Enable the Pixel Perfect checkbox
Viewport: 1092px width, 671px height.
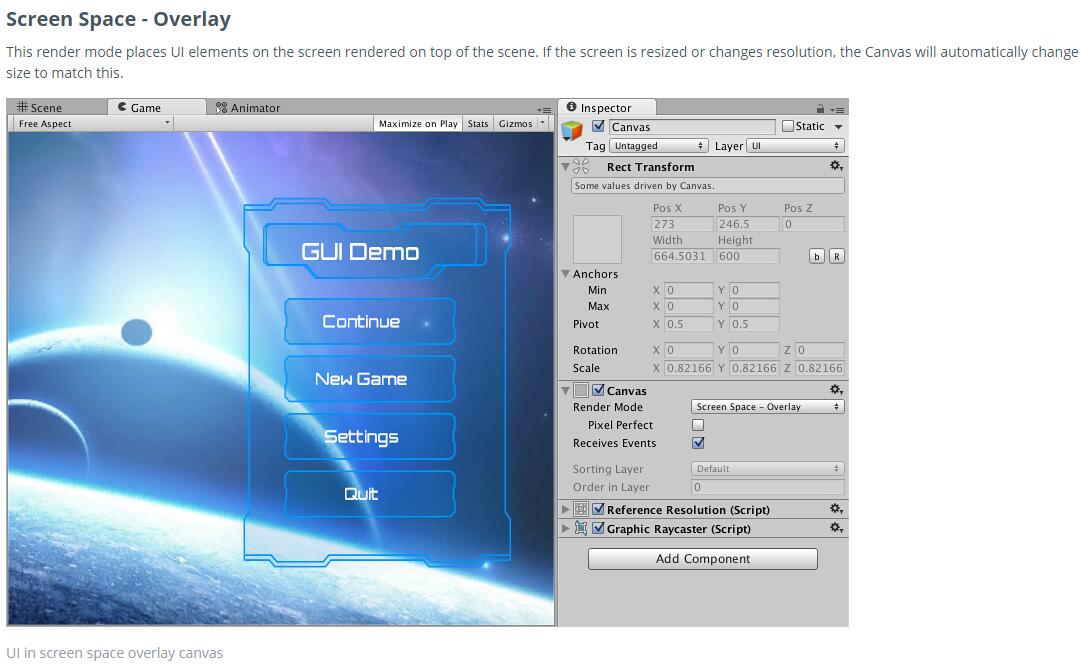click(x=698, y=425)
